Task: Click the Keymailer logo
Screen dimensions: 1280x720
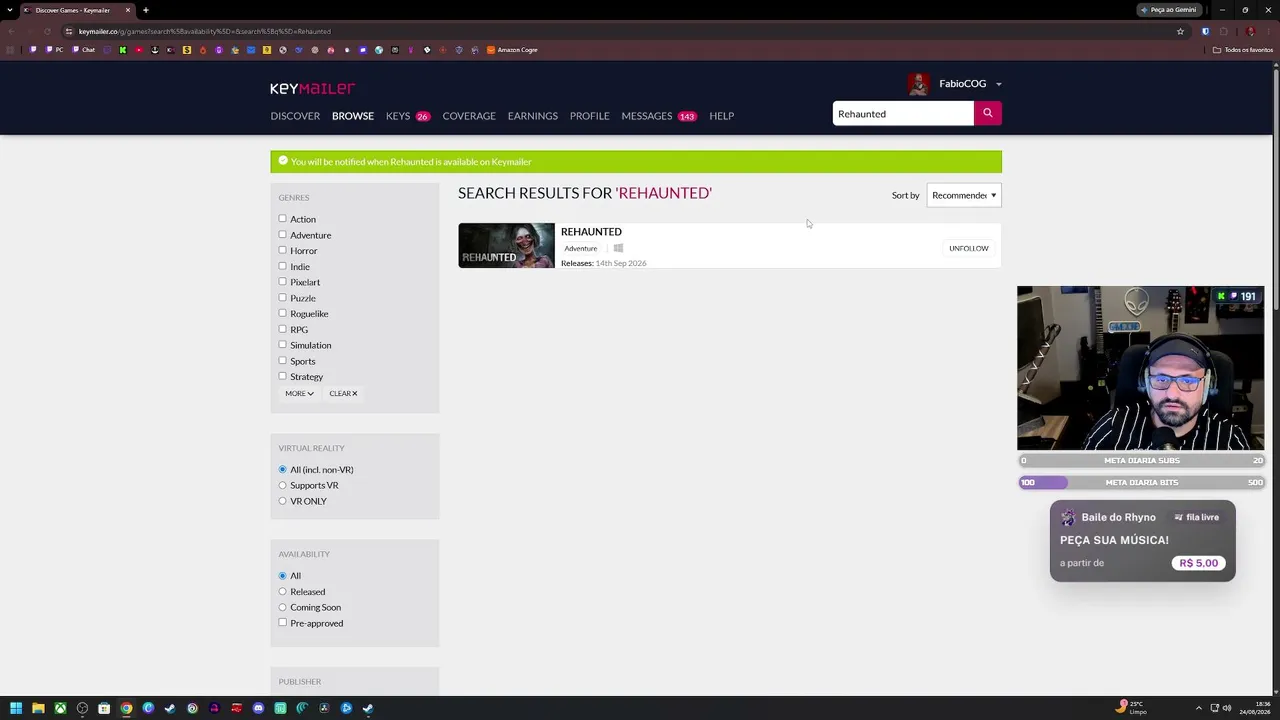Action: pos(312,88)
